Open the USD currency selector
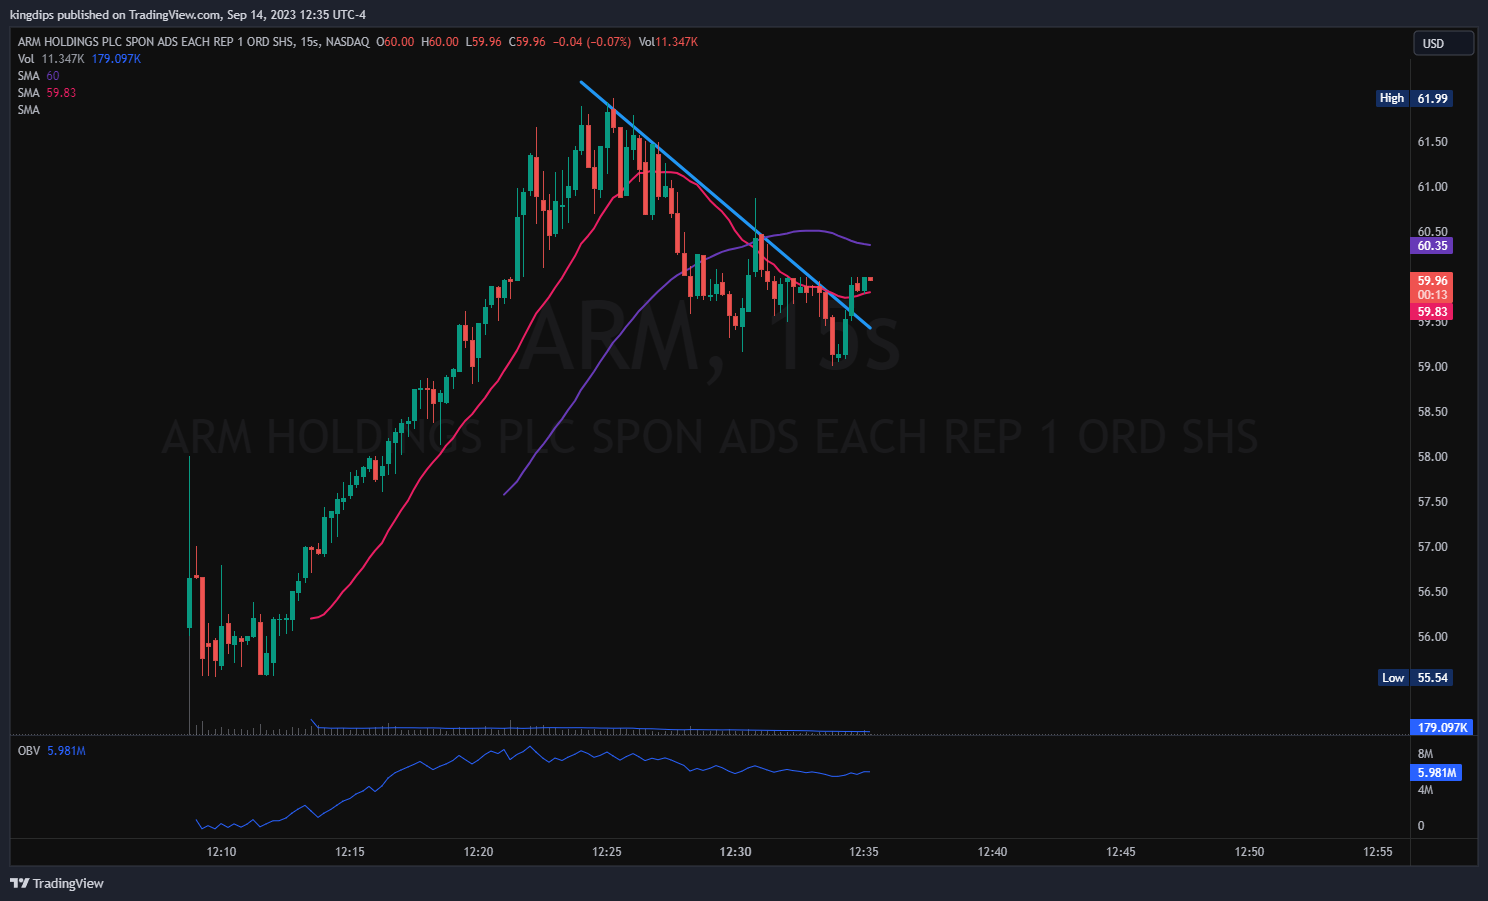The image size is (1488, 901). (1443, 43)
